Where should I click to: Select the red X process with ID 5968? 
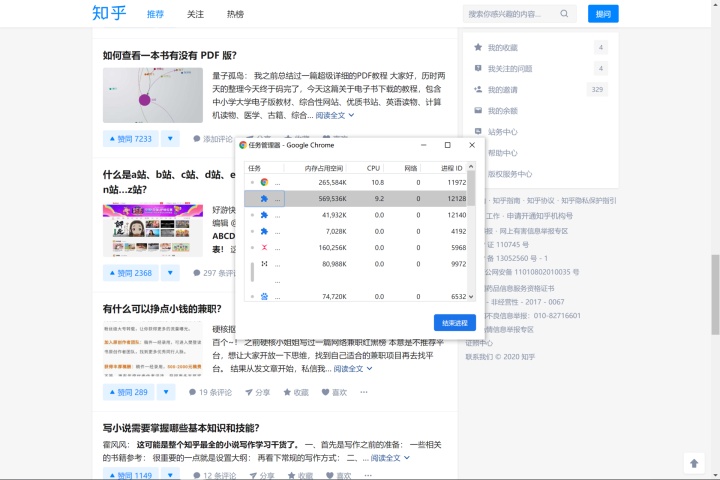[356, 248]
